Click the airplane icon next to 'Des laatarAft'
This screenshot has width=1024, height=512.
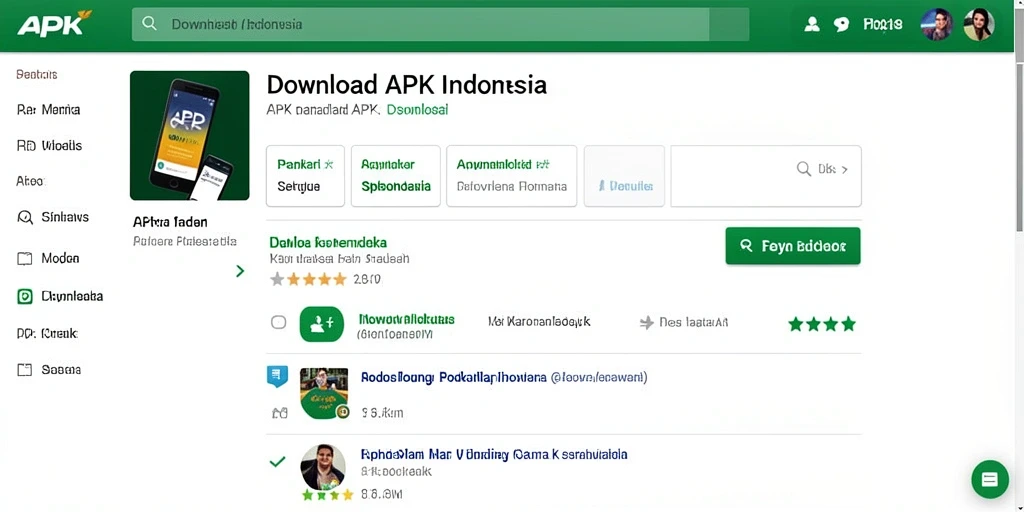point(647,322)
